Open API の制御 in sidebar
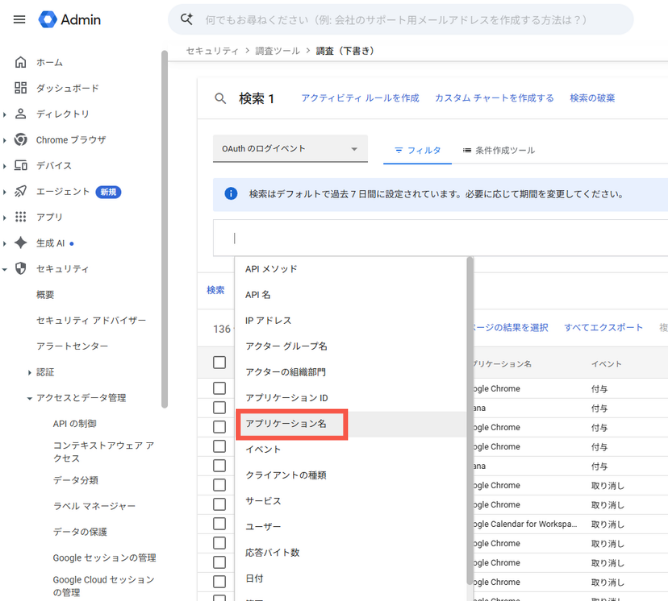The image size is (668, 602). (x=75, y=423)
